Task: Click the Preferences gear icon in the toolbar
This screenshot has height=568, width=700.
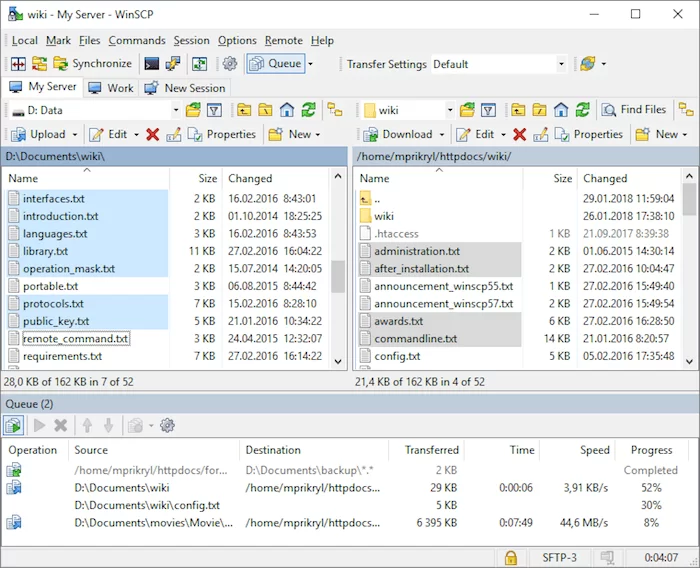Action: click(x=230, y=64)
